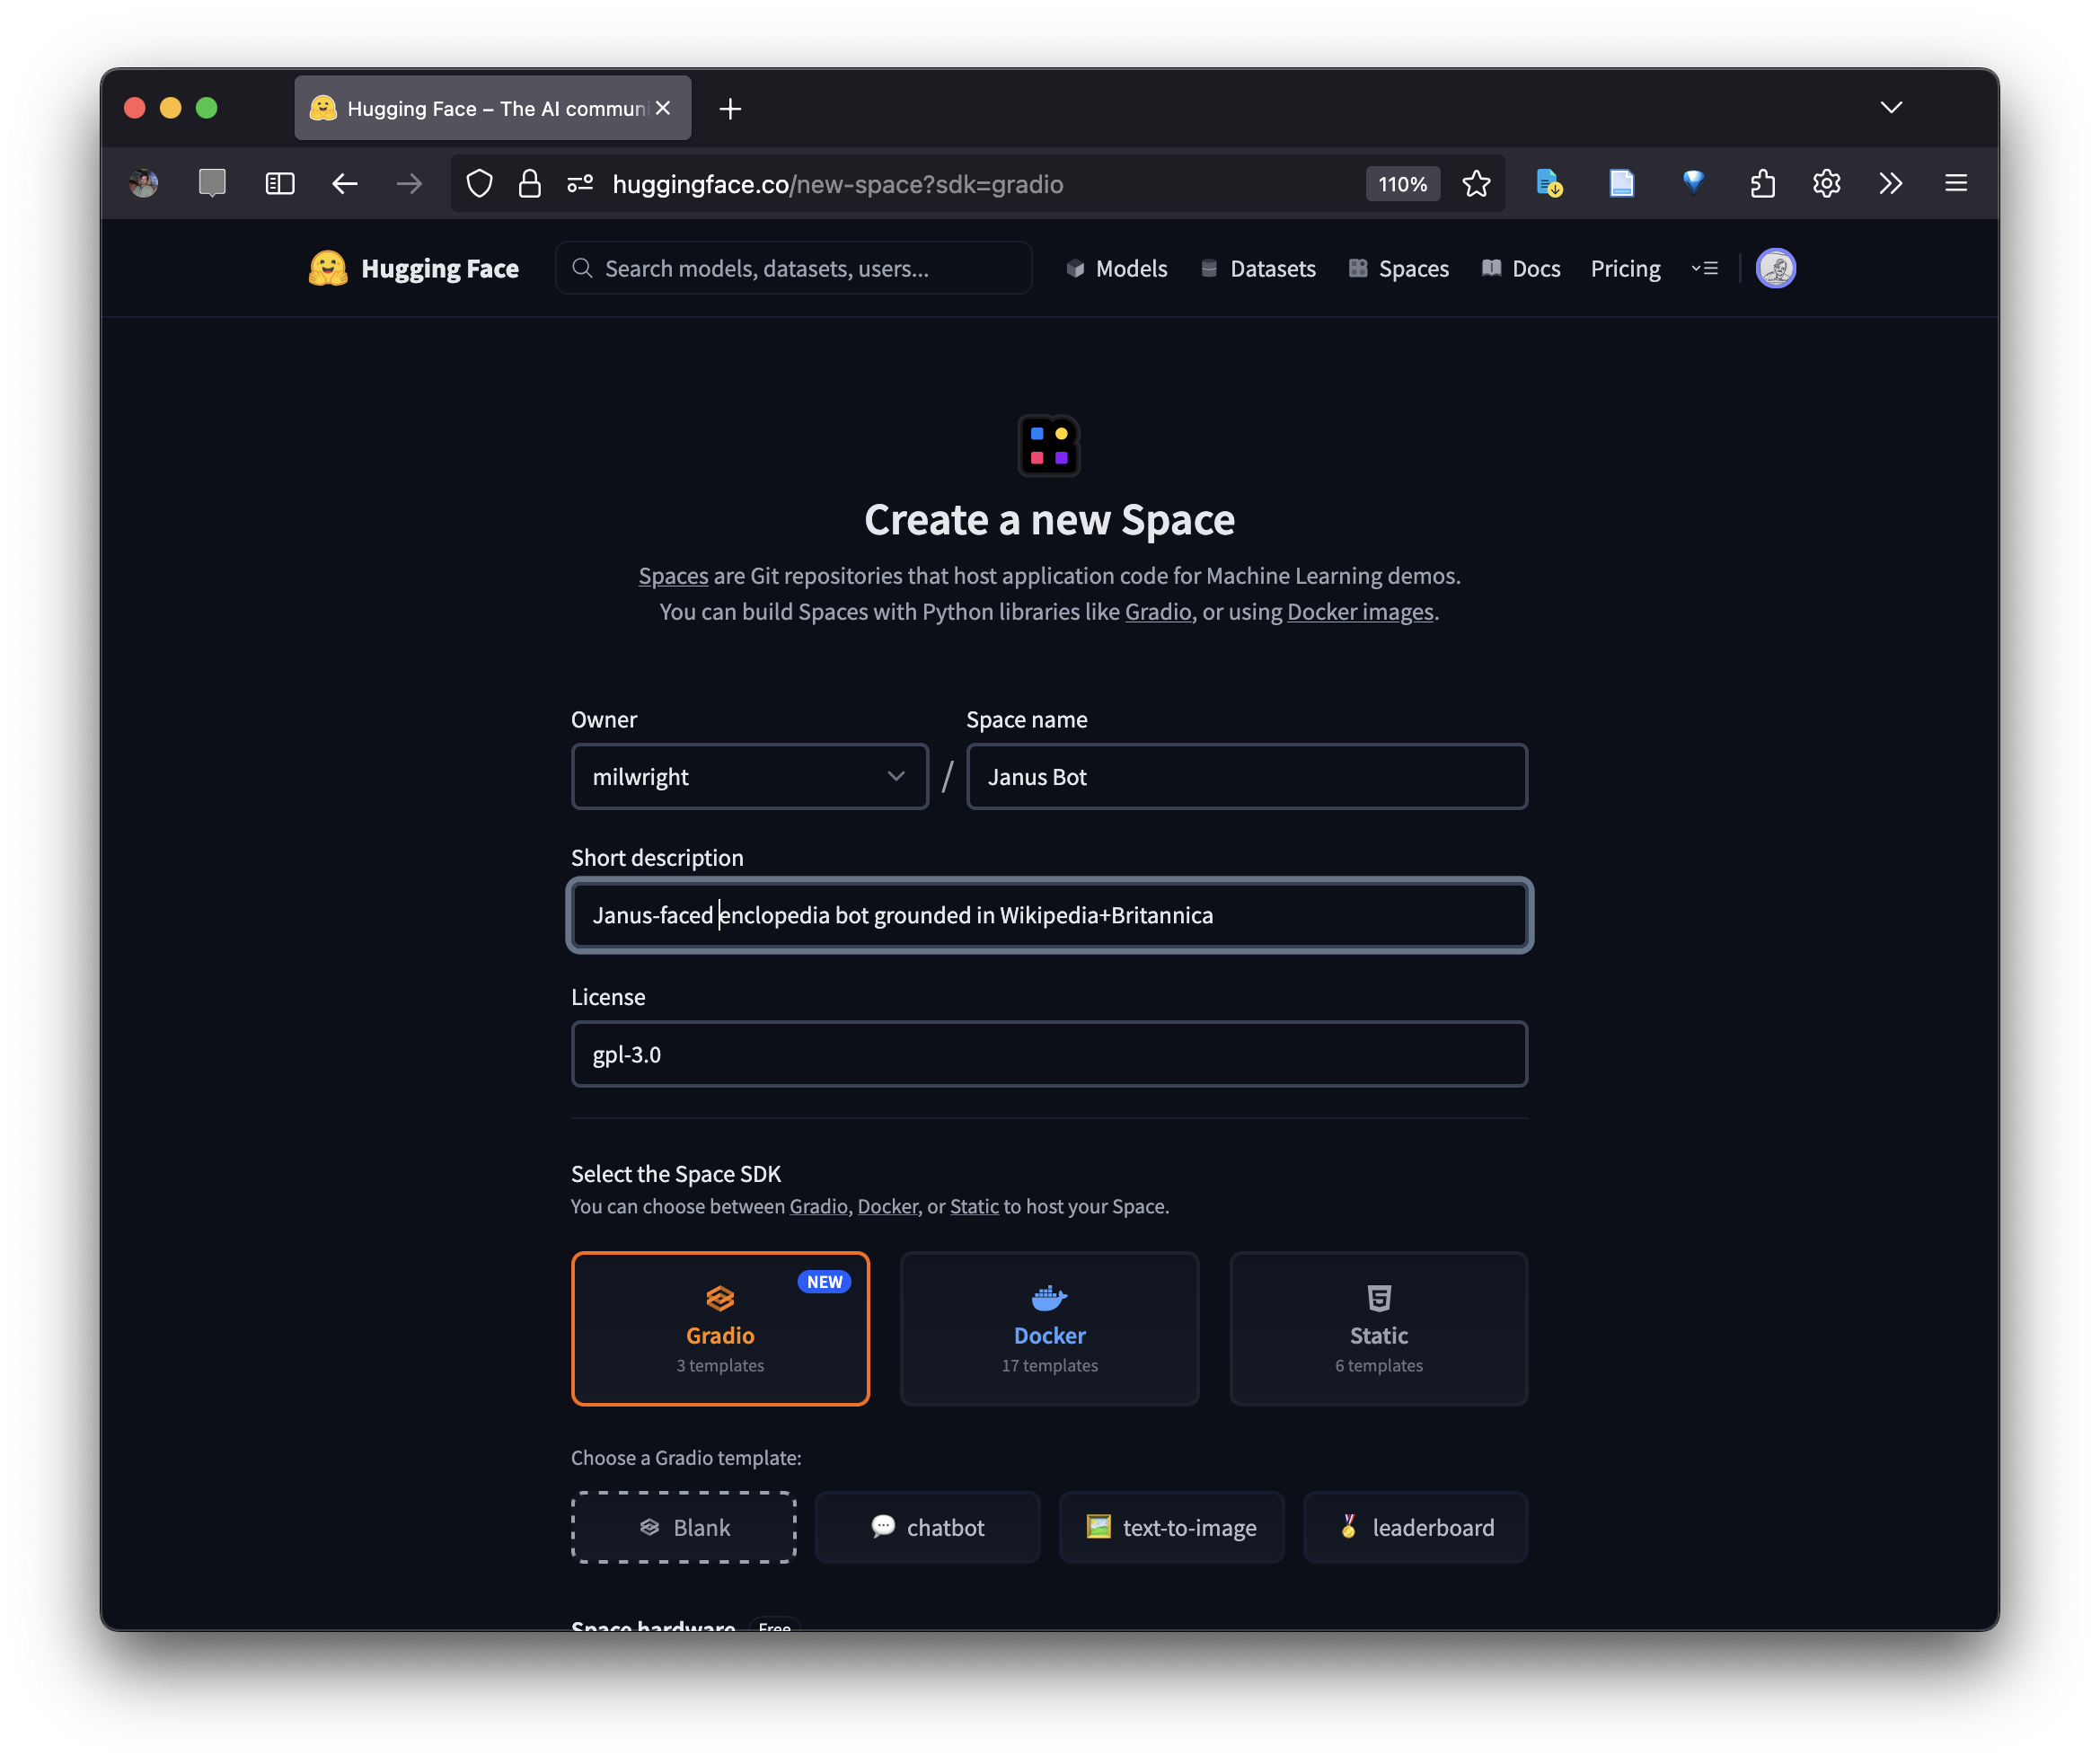Screen dimensions: 2100x1764
Task: Click the Space name input field
Action: (1246, 777)
